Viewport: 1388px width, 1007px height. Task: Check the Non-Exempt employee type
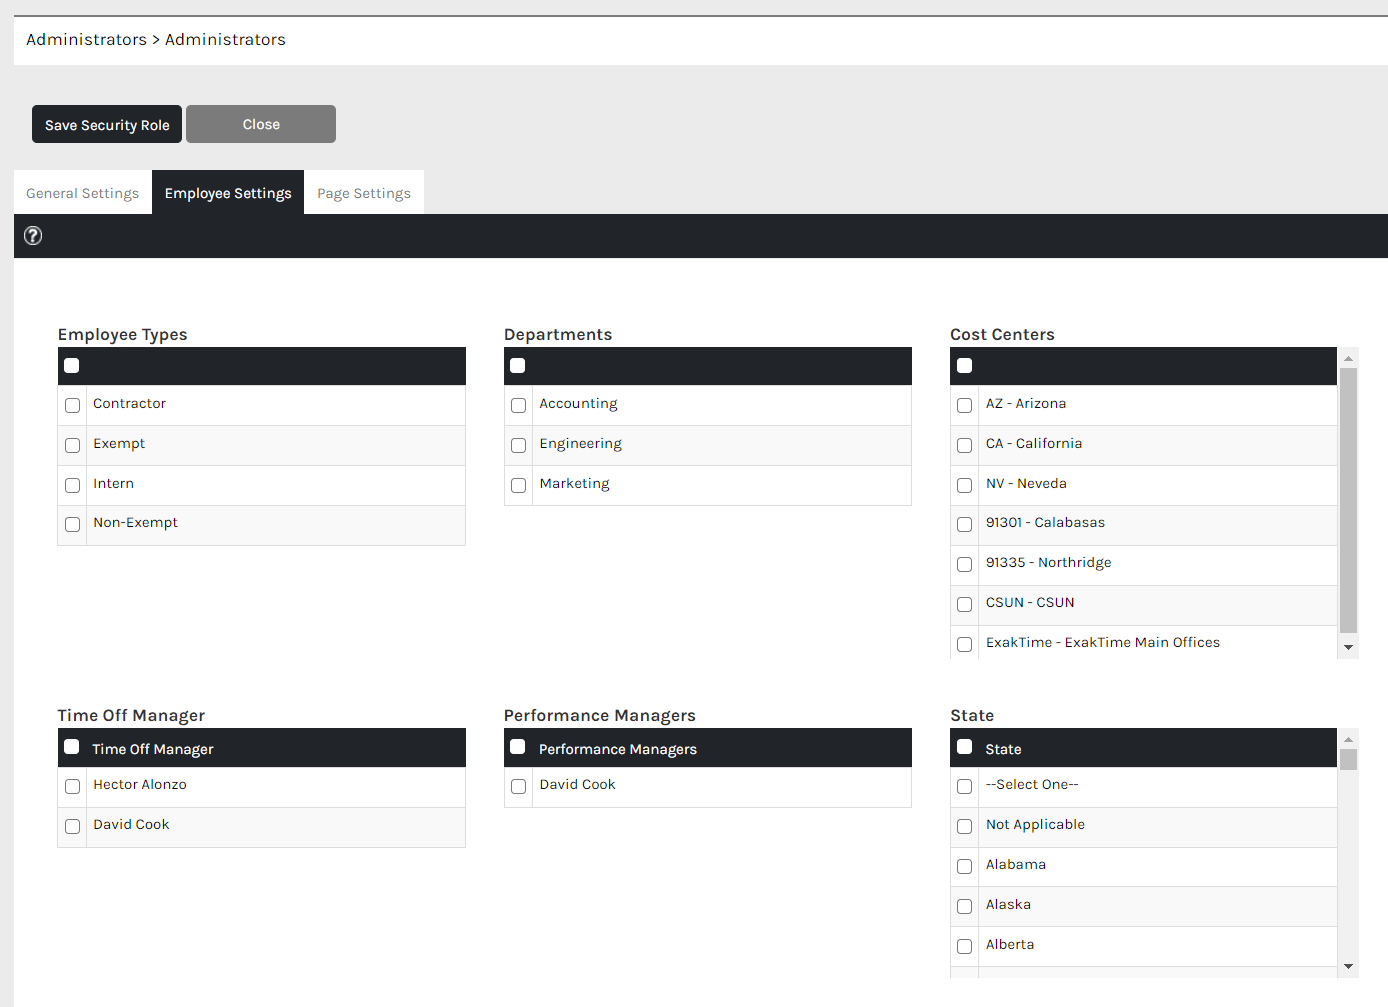pos(72,524)
